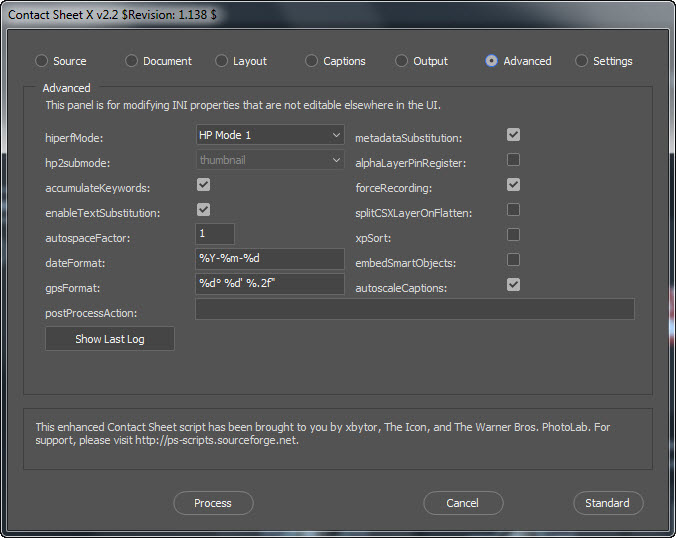
Task: Click the panel description about INI properties
Action: tap(243, 105)
